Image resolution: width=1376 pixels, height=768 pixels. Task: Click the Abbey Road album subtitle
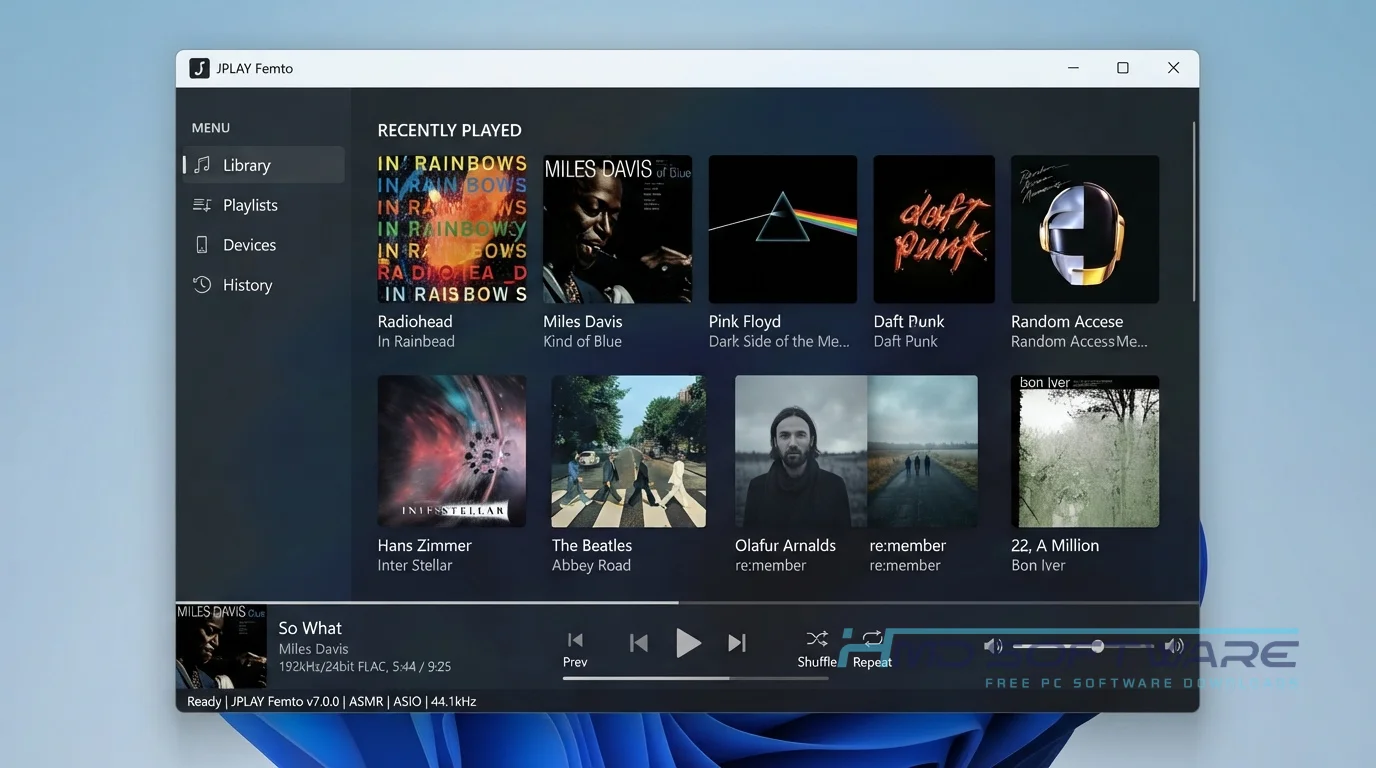(591, 565)
